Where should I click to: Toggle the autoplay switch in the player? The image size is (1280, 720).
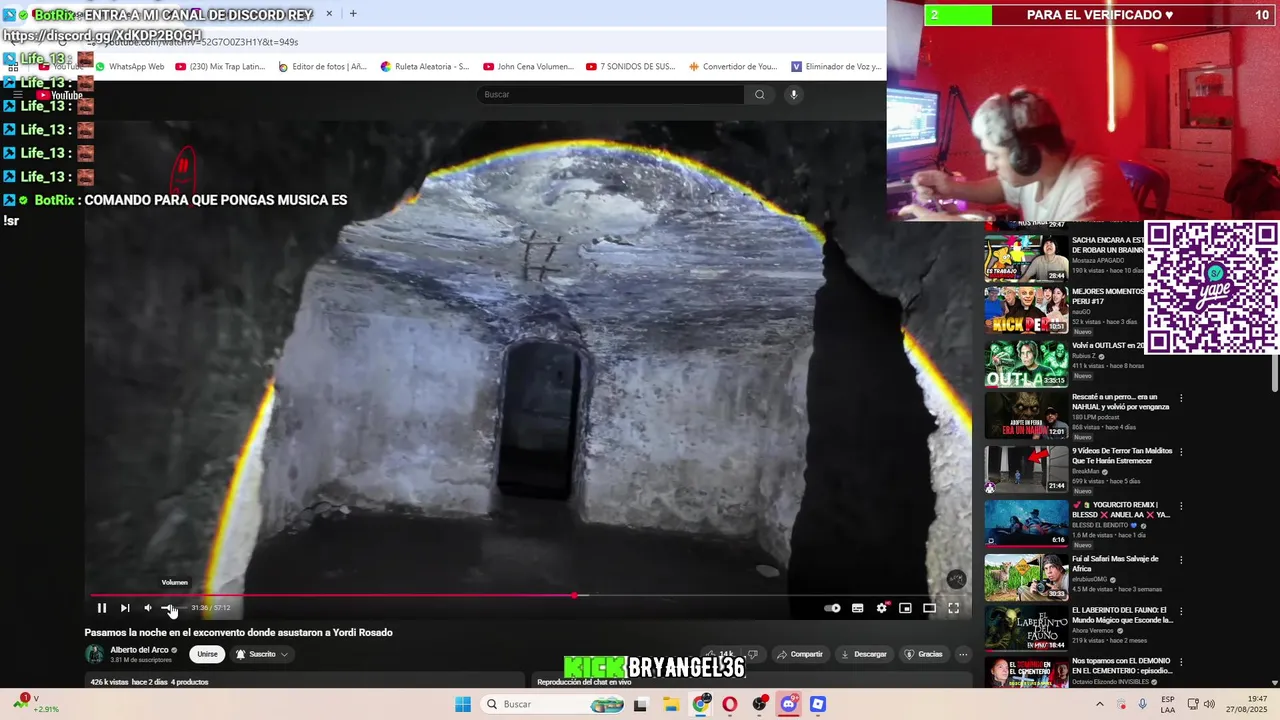click(x=832, y=608)
